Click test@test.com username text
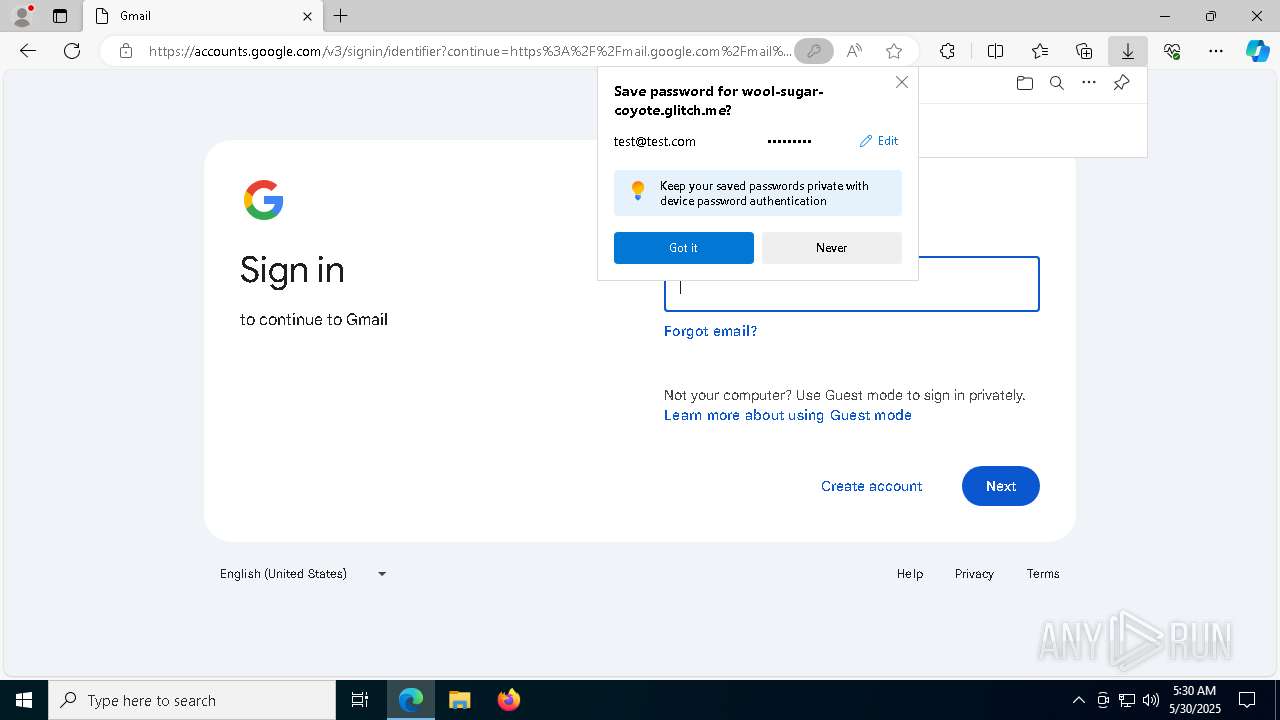The height and width of the screenshot is (720, 1280). click(x=655, y=141)
